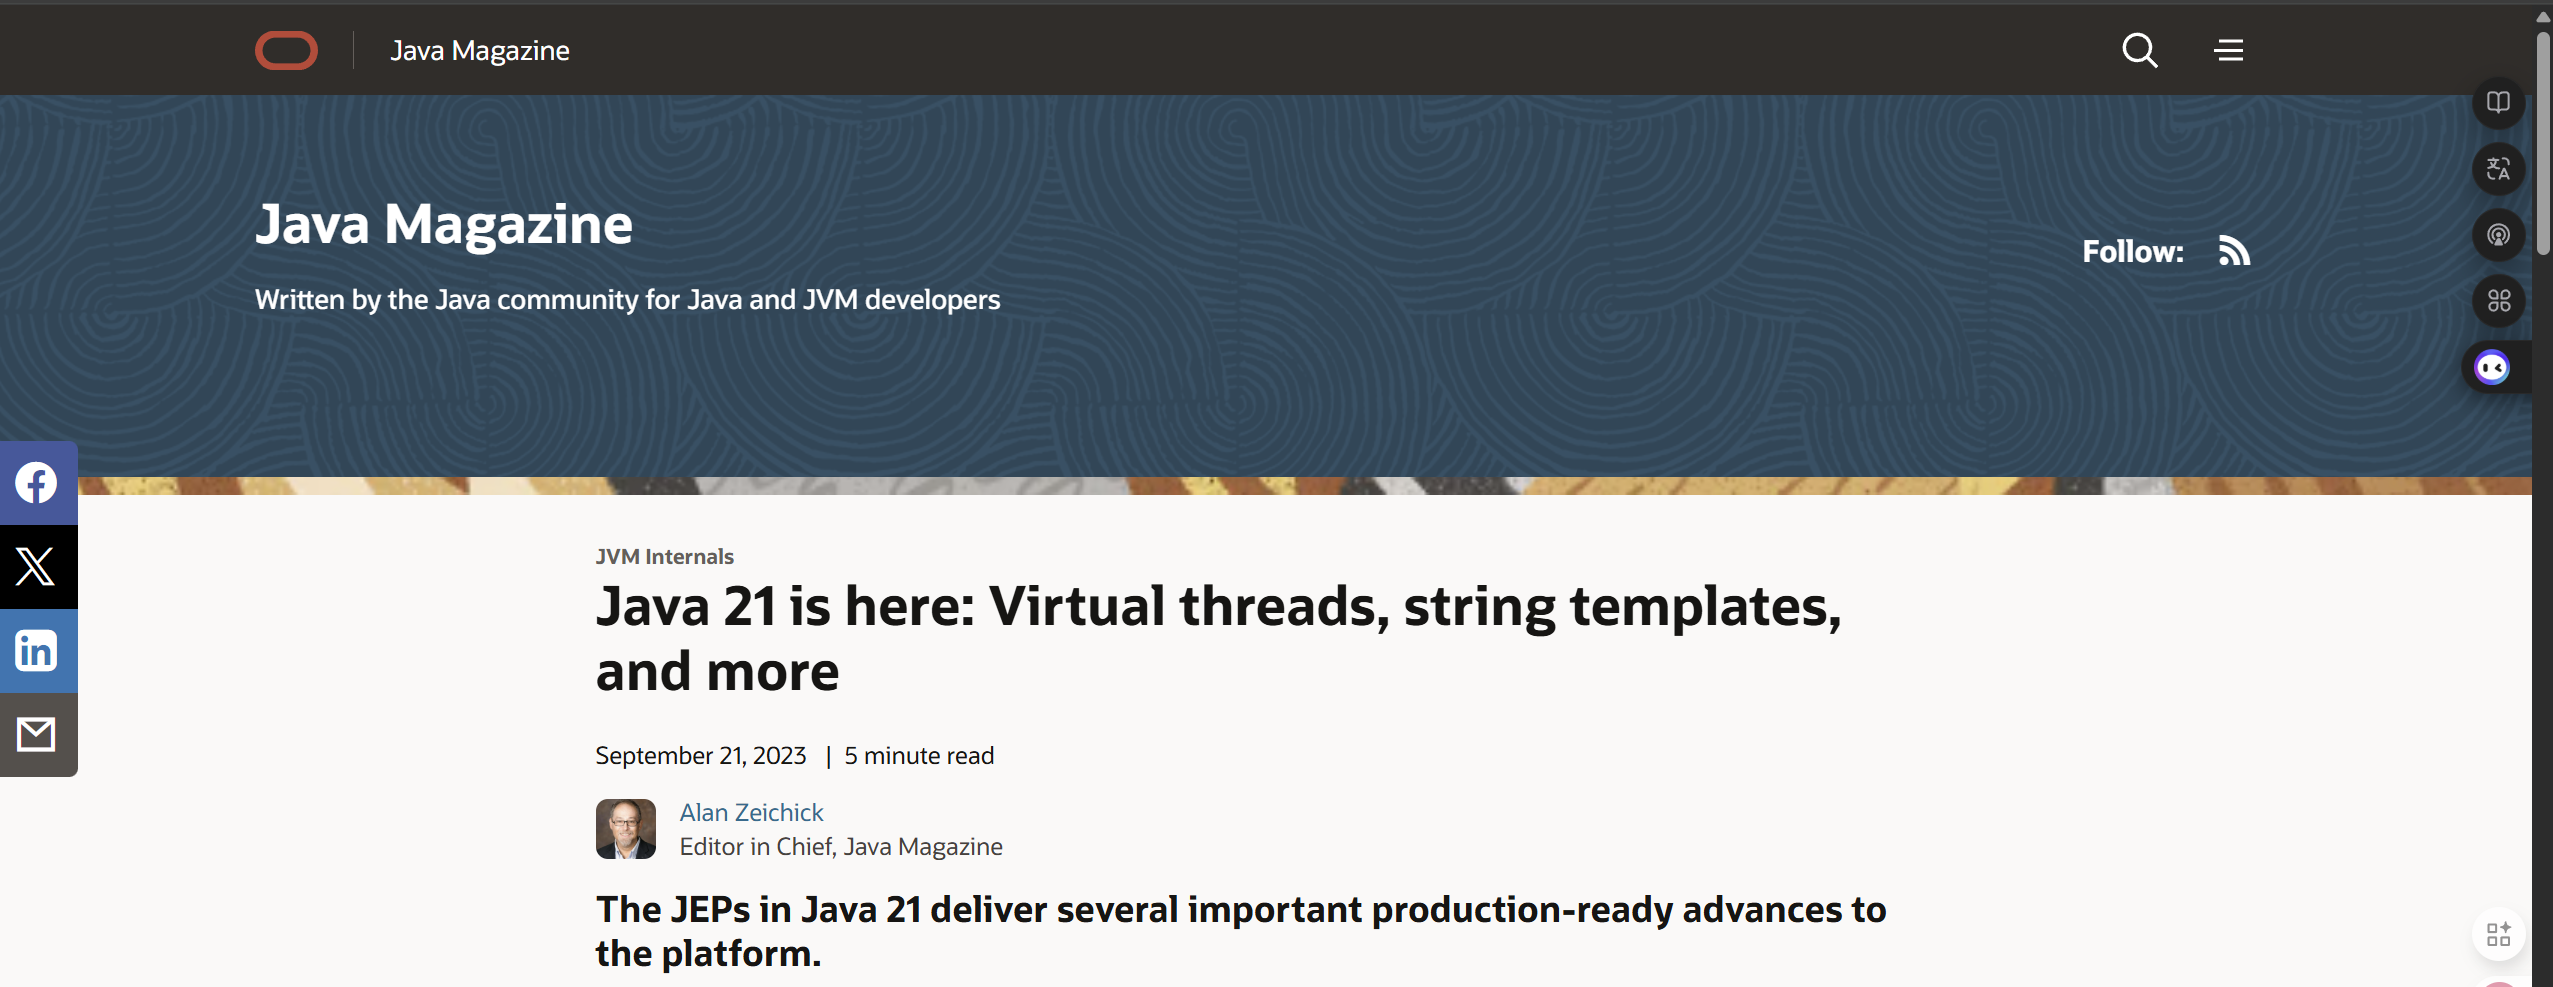Click the RSS feed follow icon
2553x987 pixels.
tap(2234, 250)
